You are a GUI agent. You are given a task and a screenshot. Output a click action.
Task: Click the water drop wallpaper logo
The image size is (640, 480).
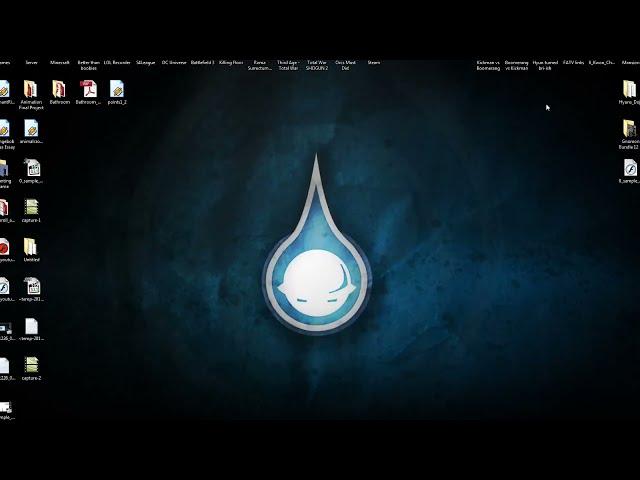316,270
